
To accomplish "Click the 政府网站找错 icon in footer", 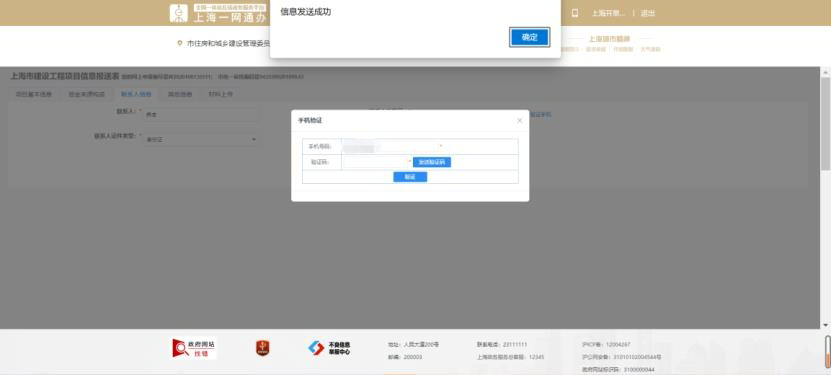I will 195,348.
